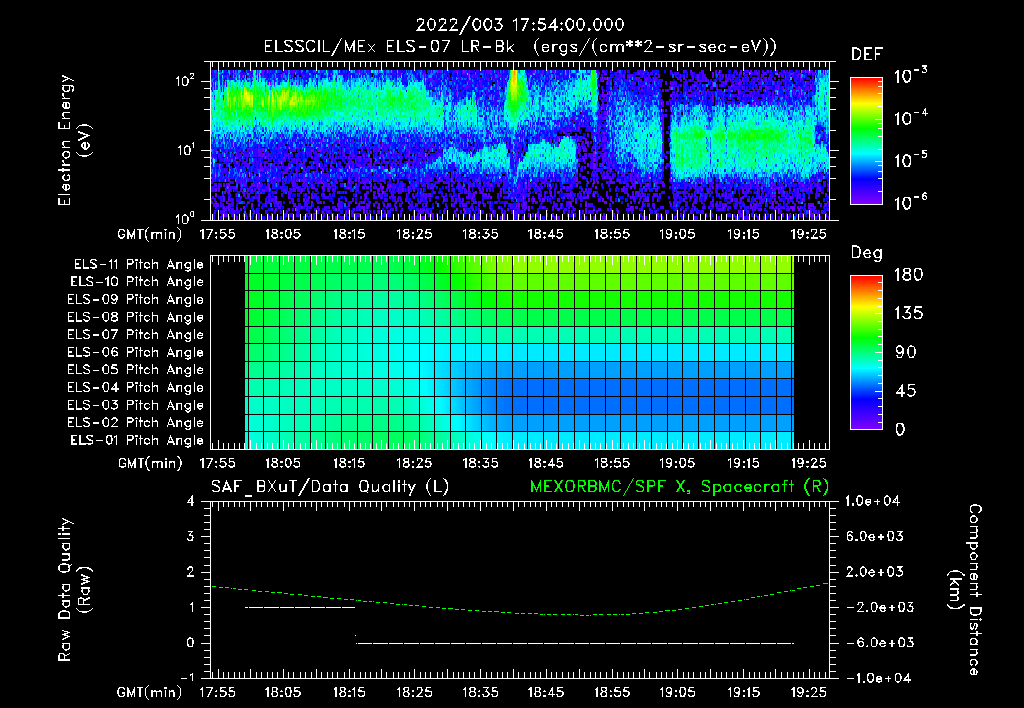Click the Electron Energy (eV) axis label
The image size is (1024, 708).
pos(74,140)
